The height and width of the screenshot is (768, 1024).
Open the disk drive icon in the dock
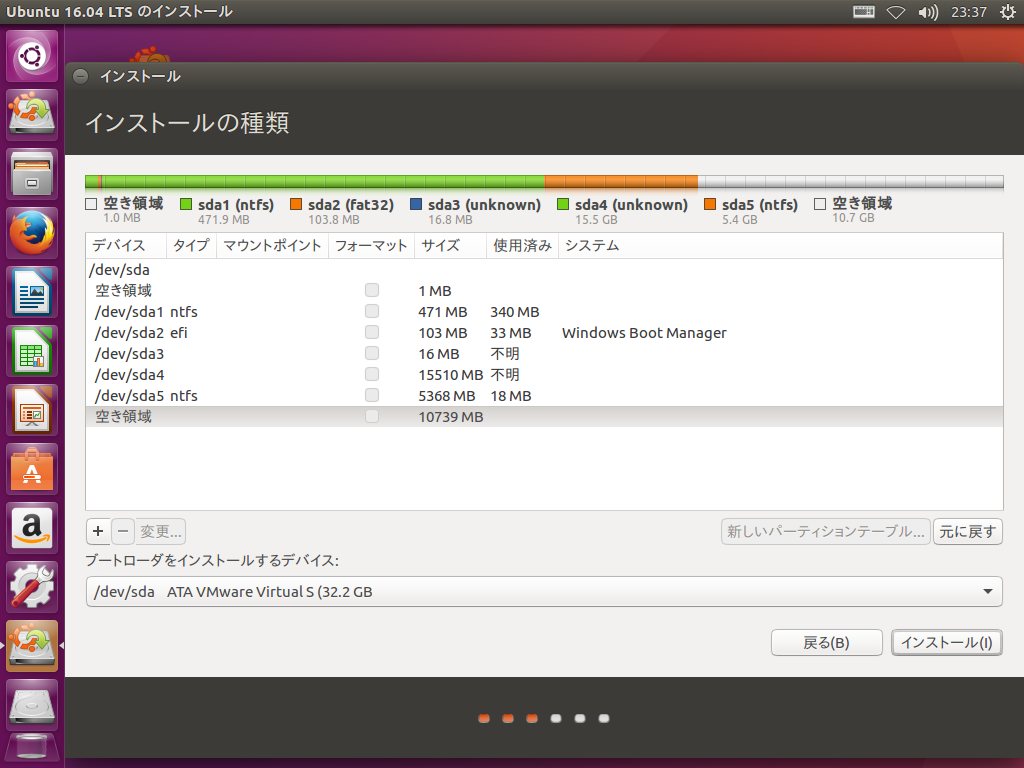pyautogui.click(x=32, y=705)
